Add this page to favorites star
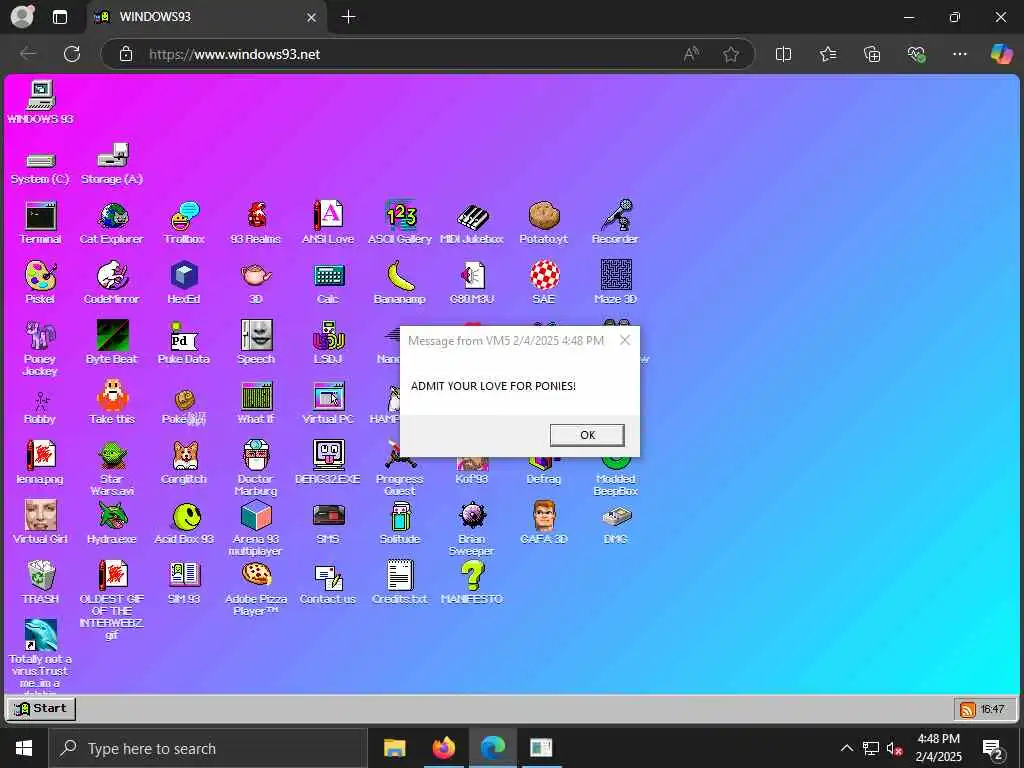The height and width of the screenshot is (768, 1024). click(731, 54)
